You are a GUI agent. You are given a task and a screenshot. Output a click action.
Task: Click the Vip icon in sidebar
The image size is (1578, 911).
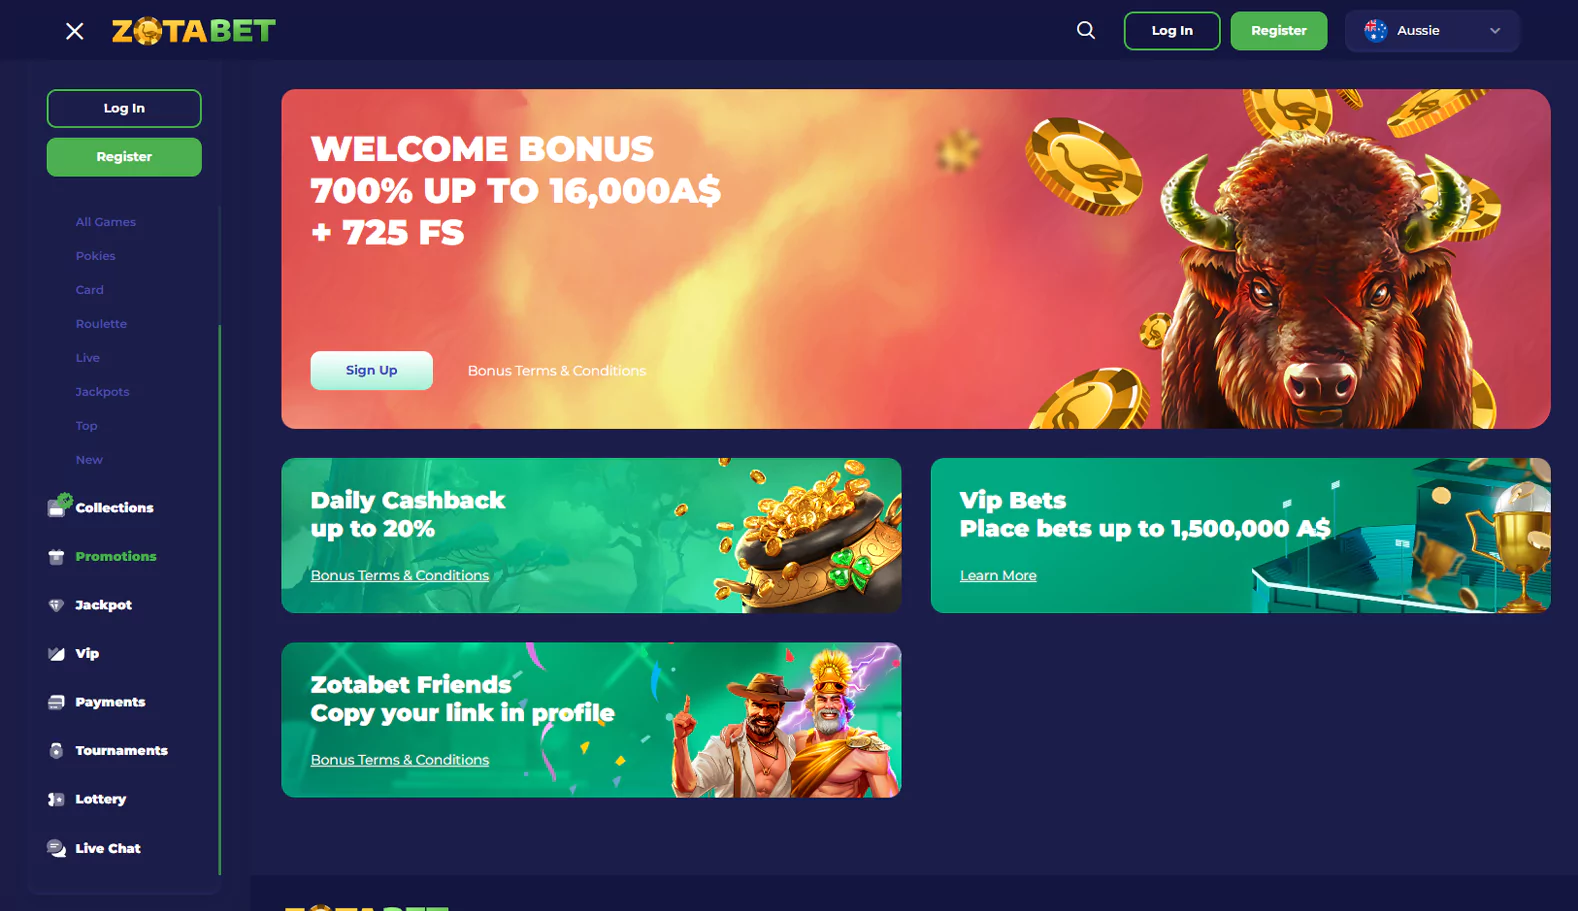[x=56, y=654]
